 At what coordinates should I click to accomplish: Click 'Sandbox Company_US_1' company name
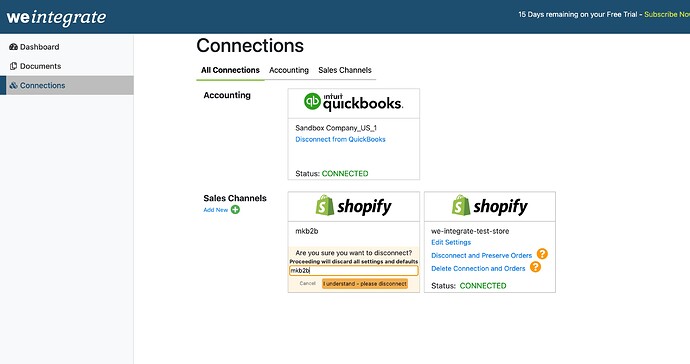click(336, 128)
